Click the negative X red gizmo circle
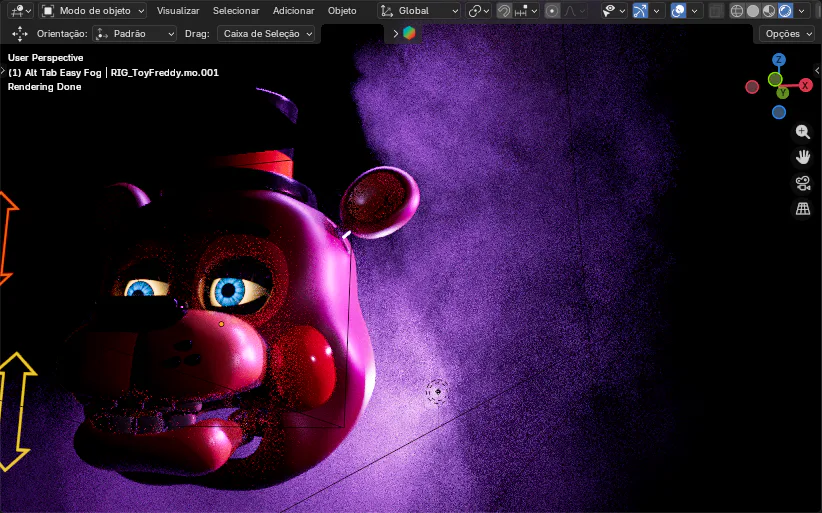Image resolution: width=822 pixels, height=513 pixels. pos(752,87)
